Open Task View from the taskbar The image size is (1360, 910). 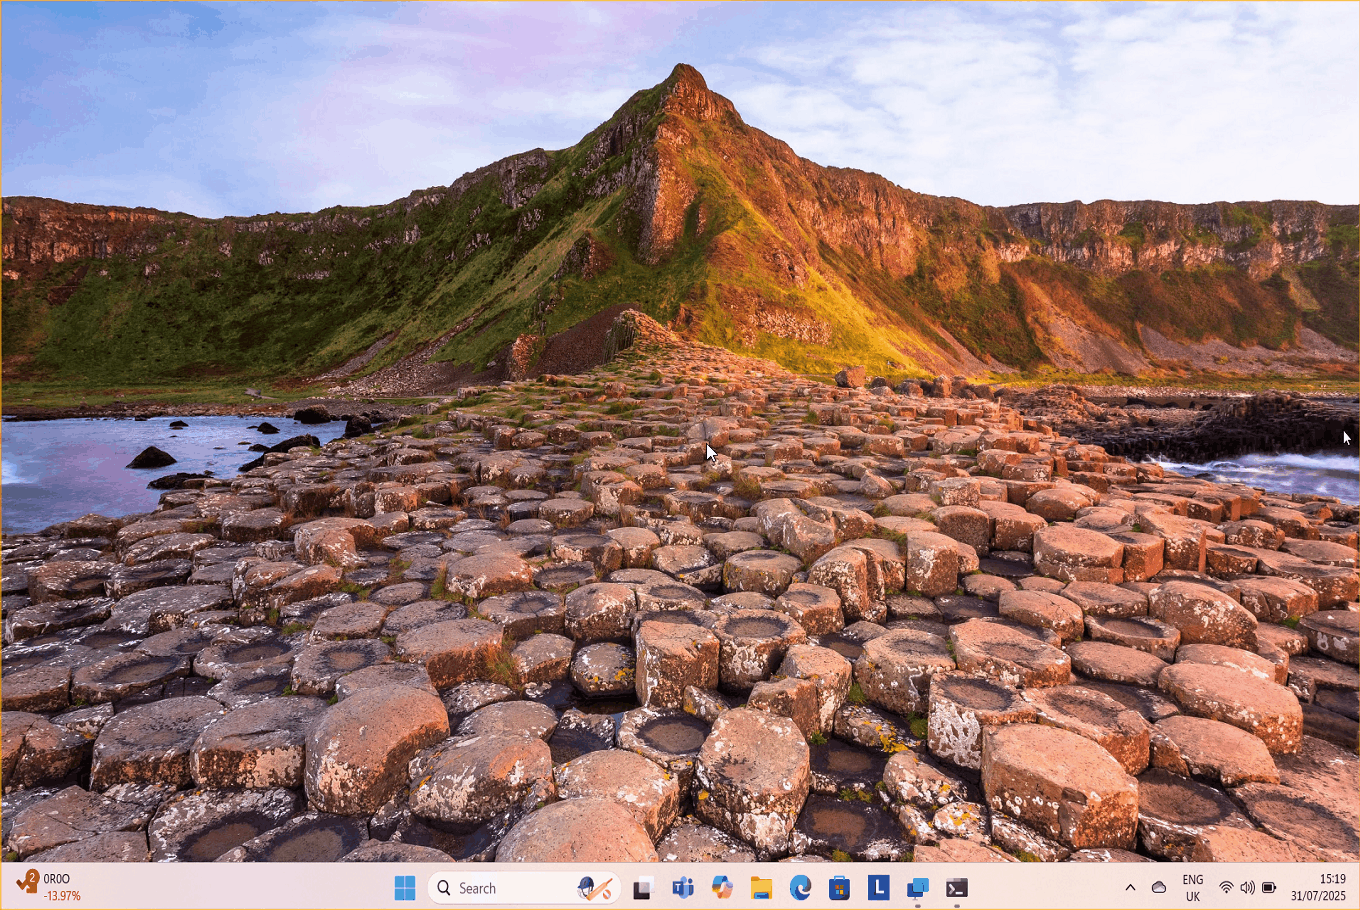click(x=643, y=888)
